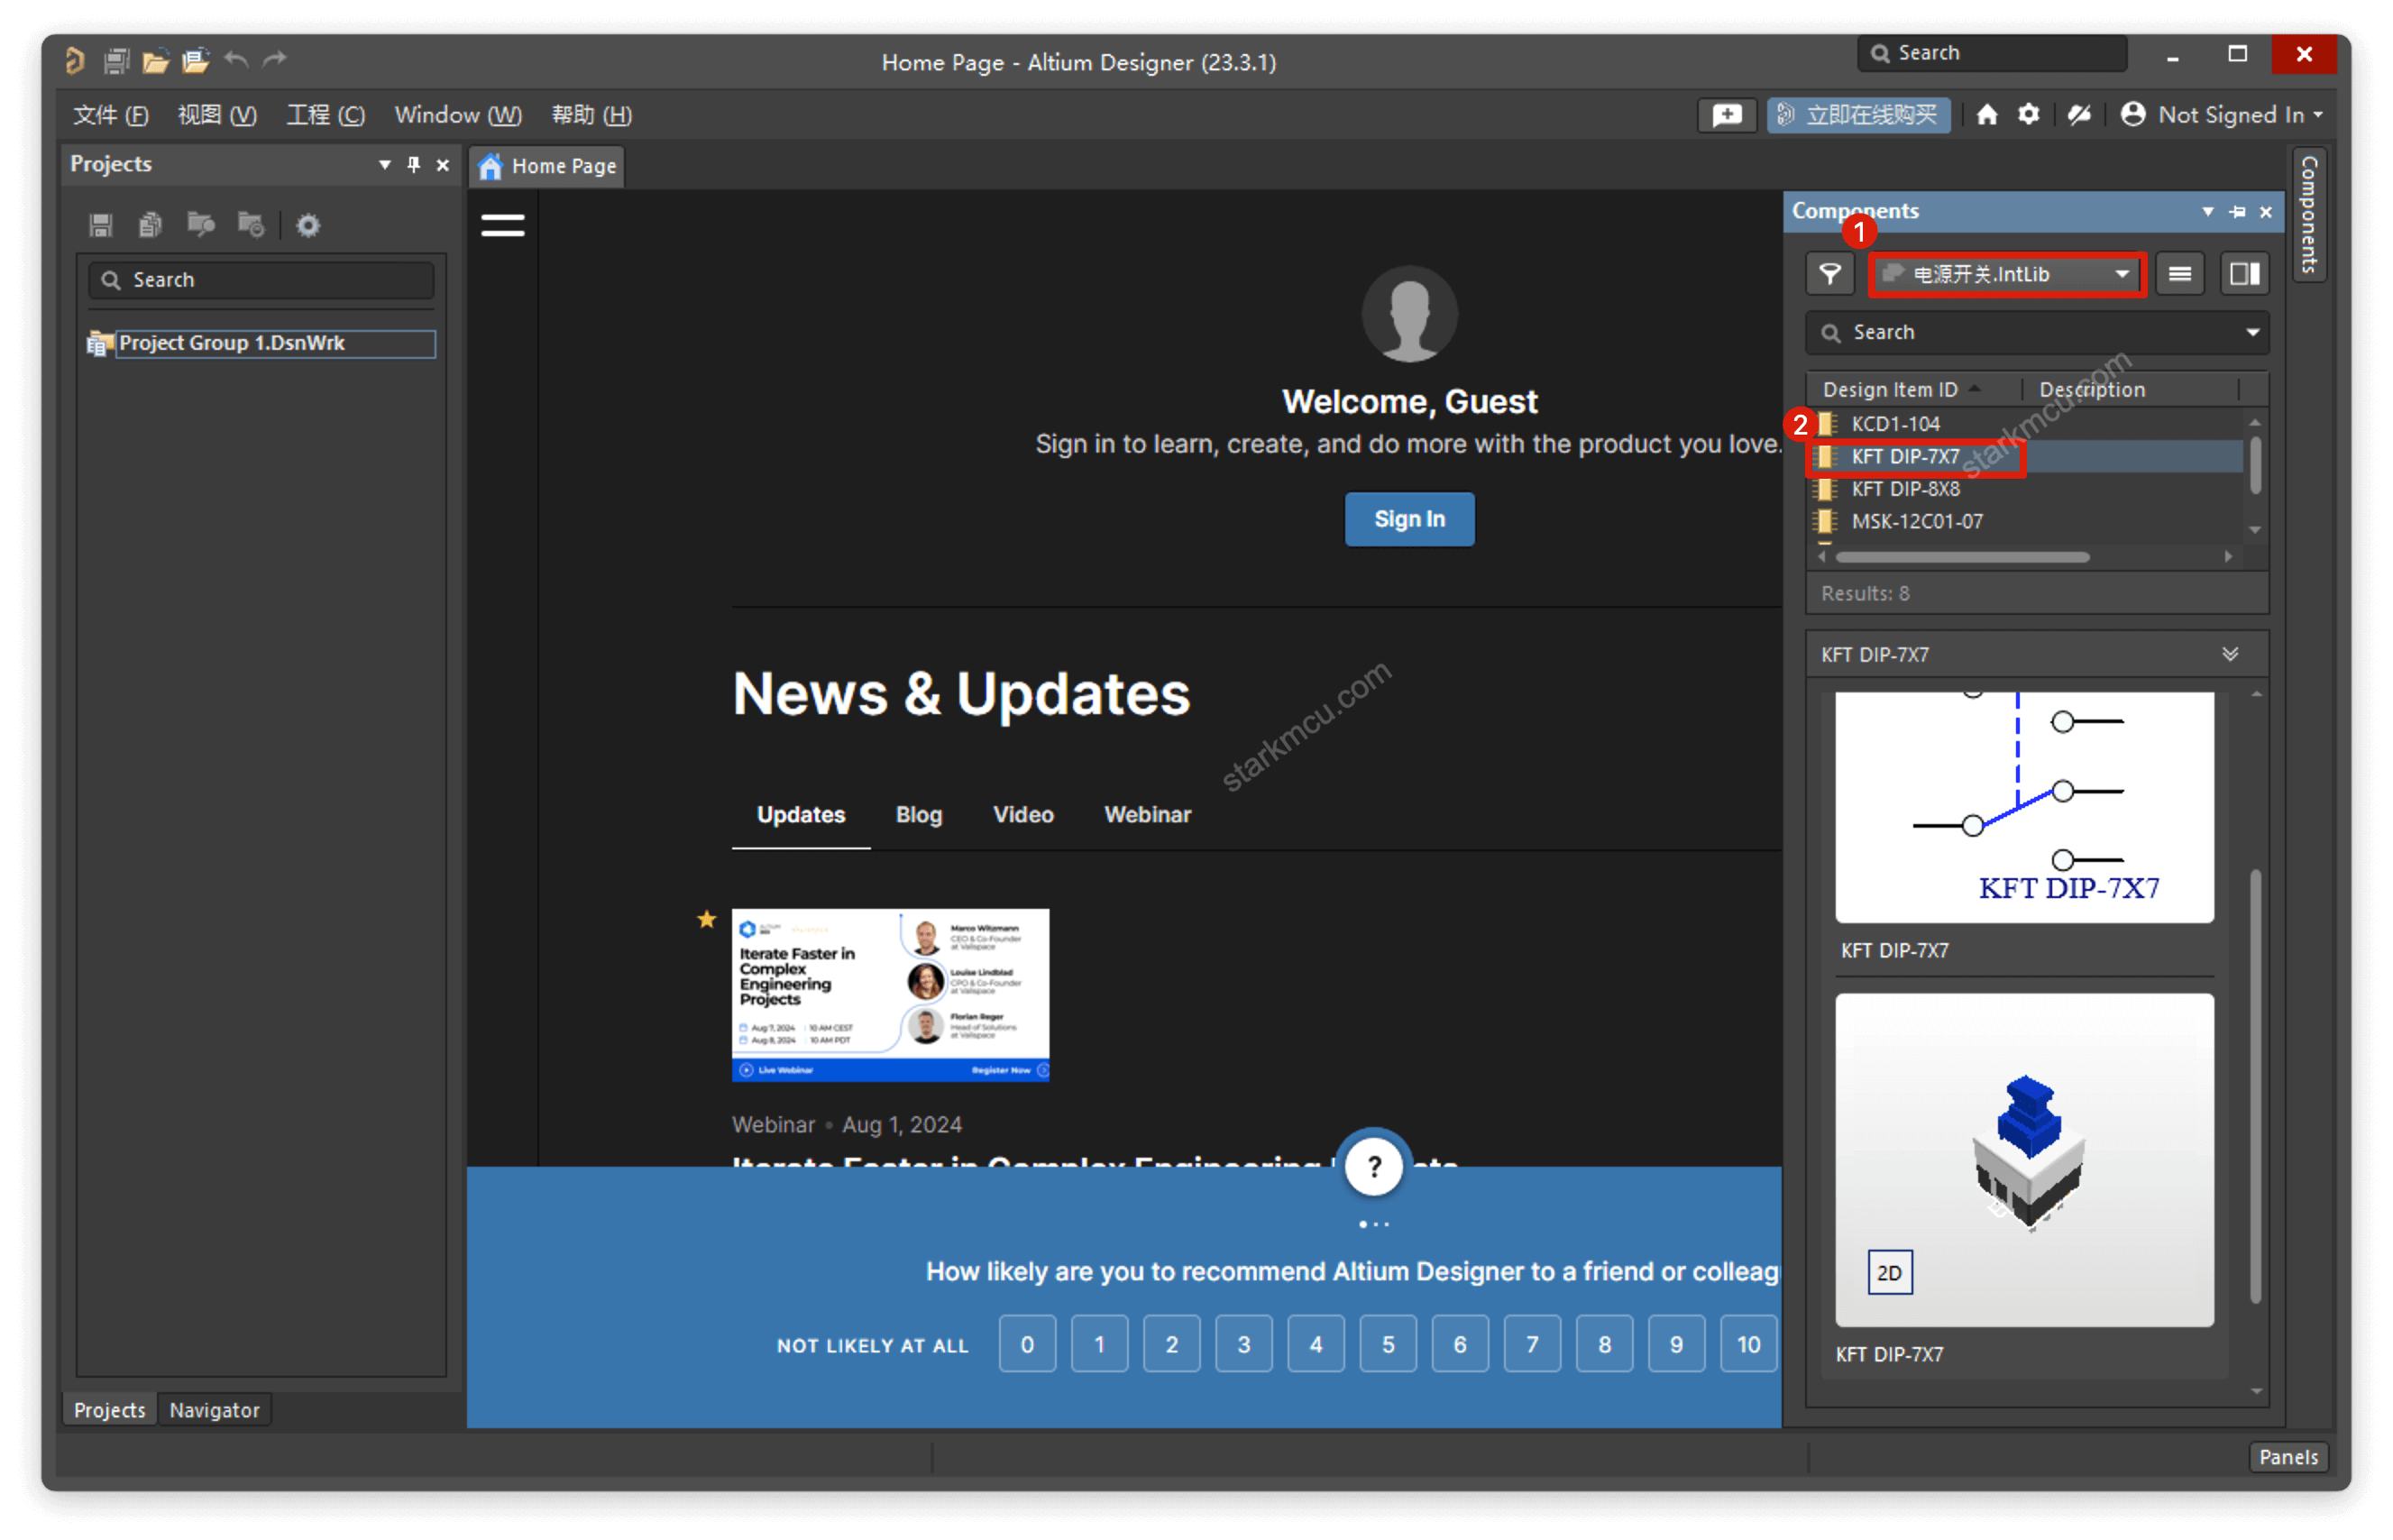Open Preferences with the gear icon
The image size is (2393, 1540).
tap(2027, 115)
